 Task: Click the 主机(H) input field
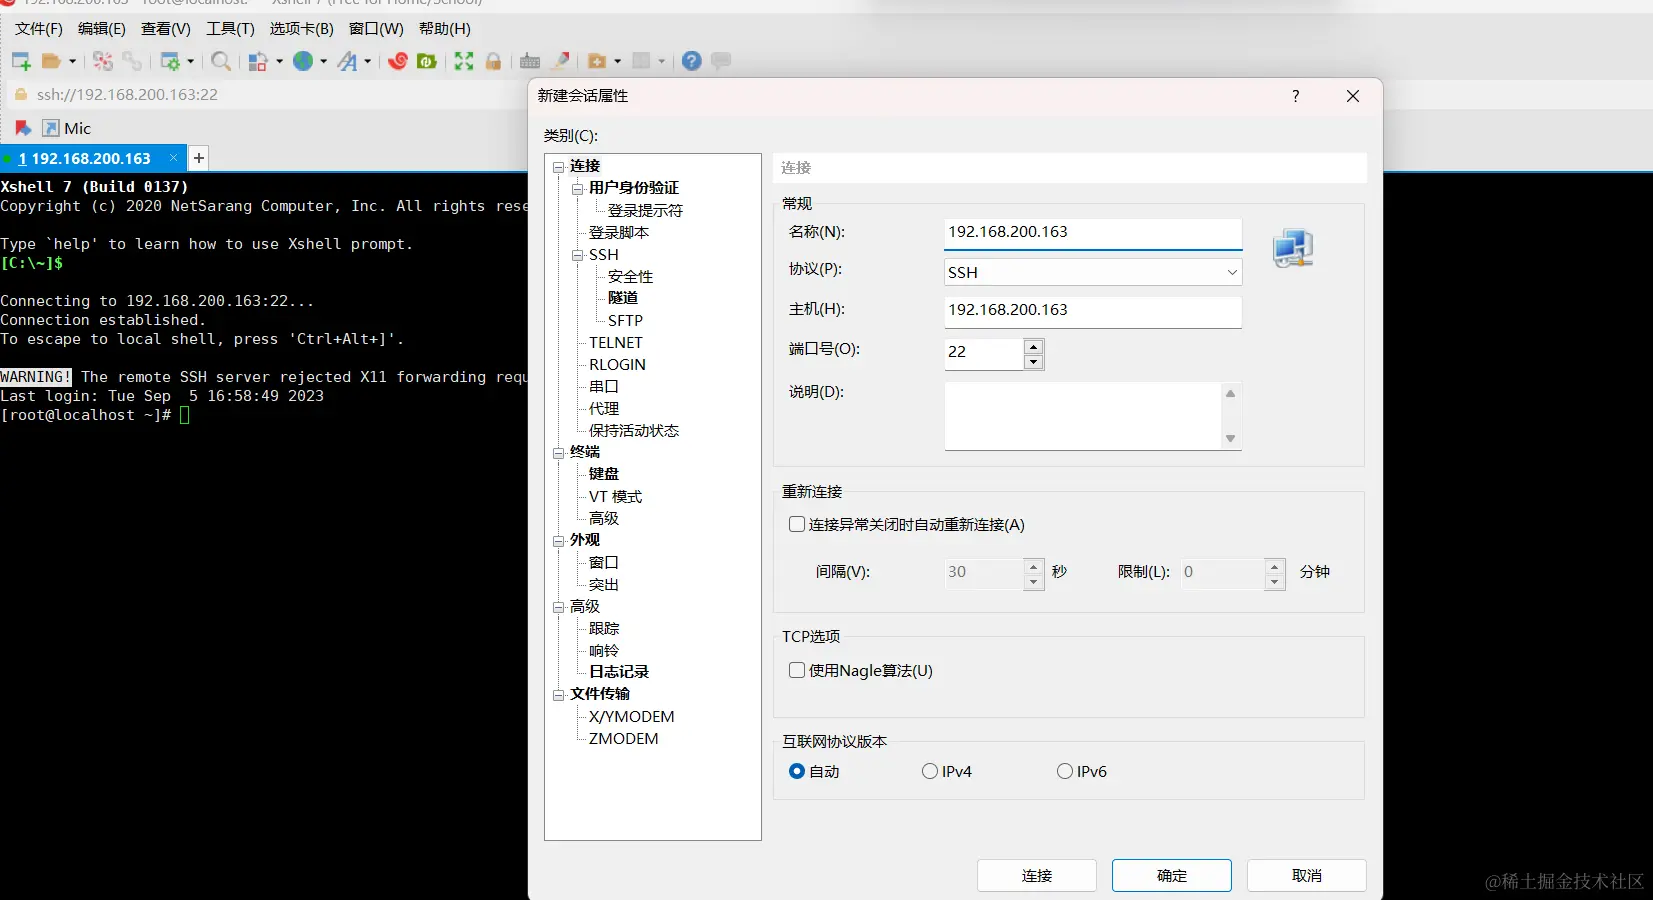pyautogui.click(x=1093, y=311)
